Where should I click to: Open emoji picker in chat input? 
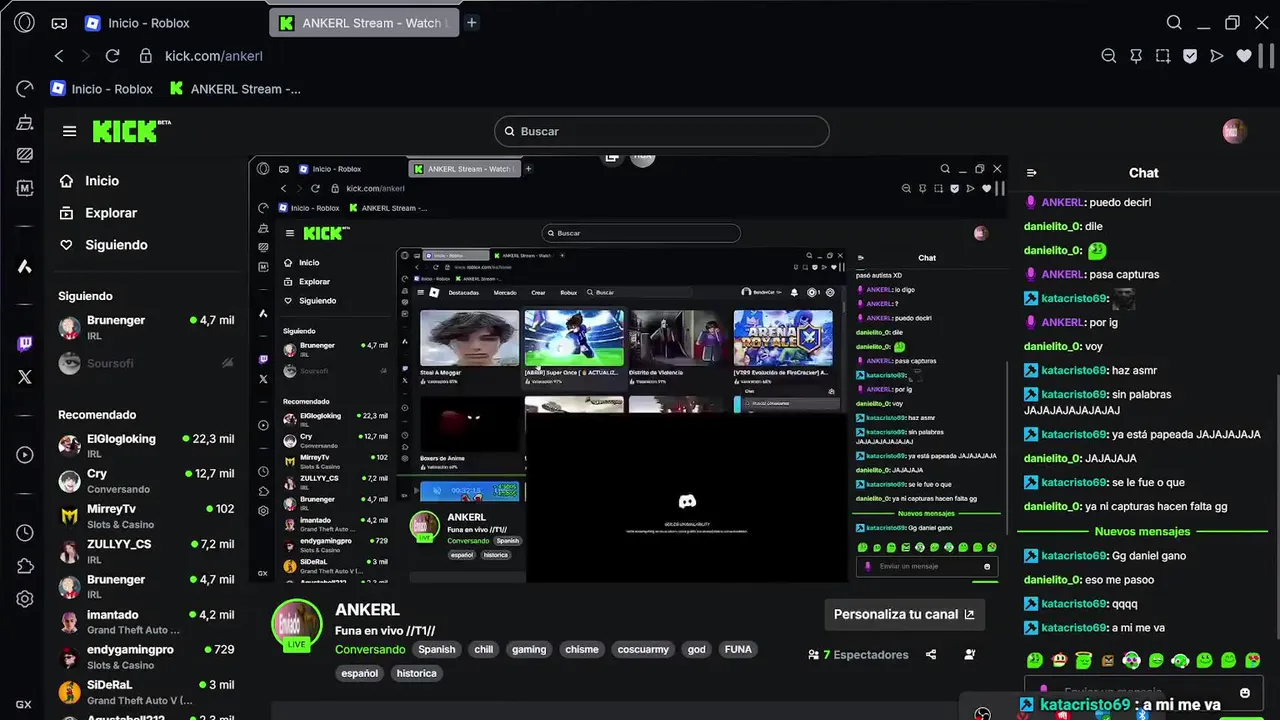click(x=1245, y=692)
